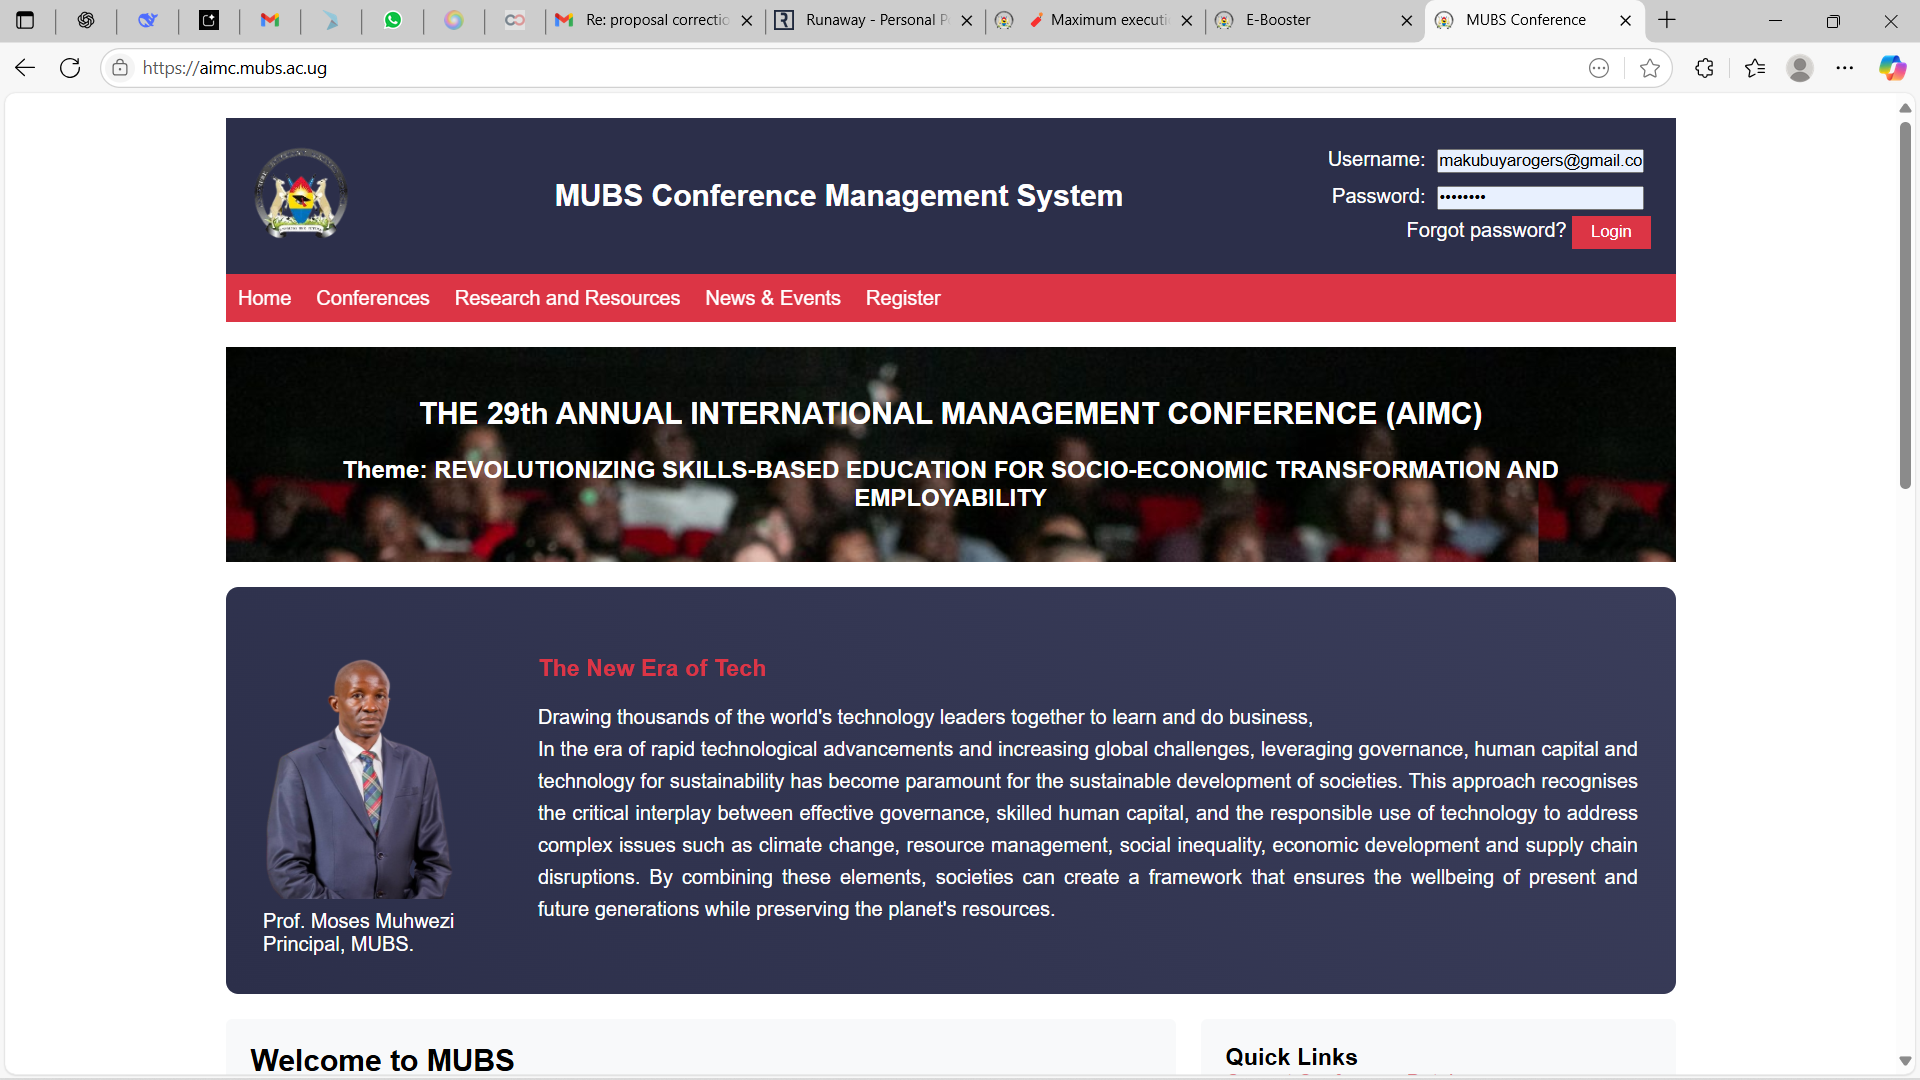
Task: Open the Register menu item
Action: (903, 298)
